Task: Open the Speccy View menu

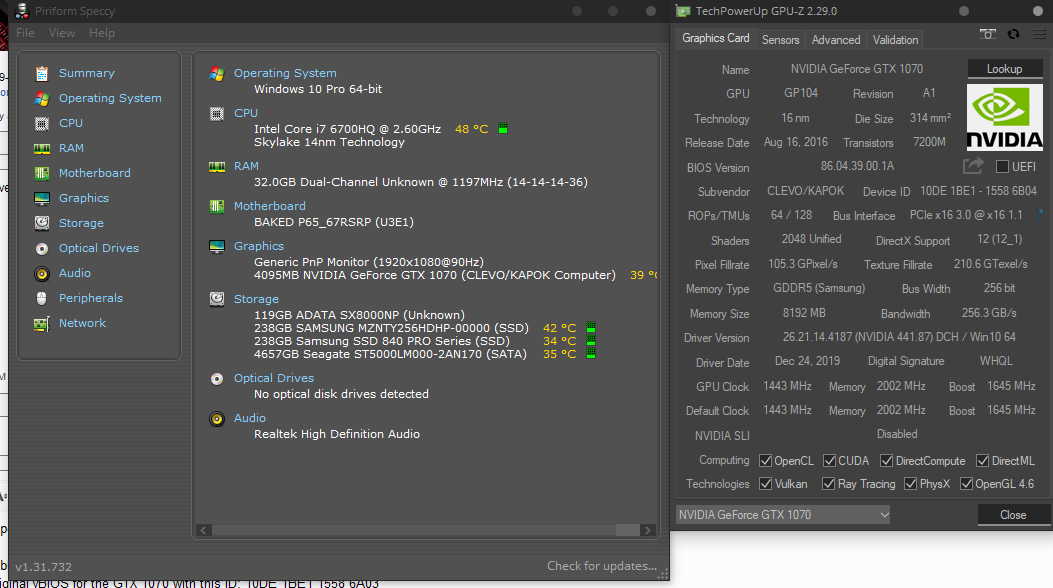Action: click(x=62, y=33)
